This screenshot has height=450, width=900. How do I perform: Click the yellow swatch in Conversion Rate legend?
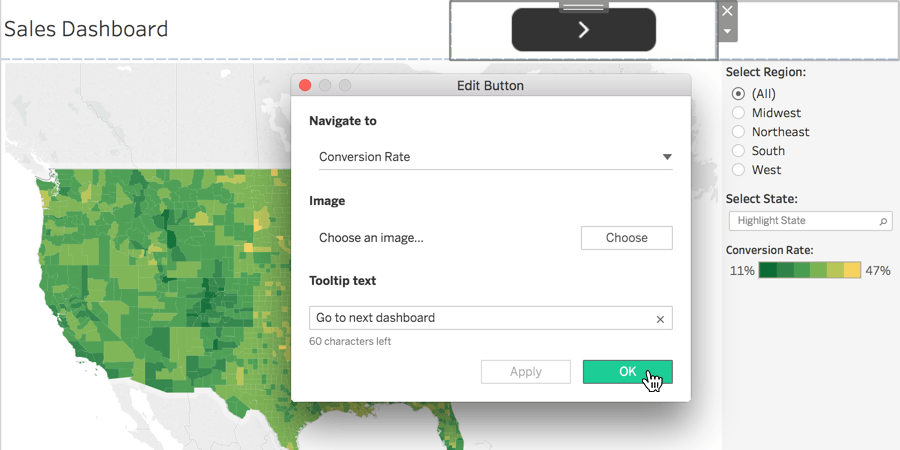coord(852,270)
